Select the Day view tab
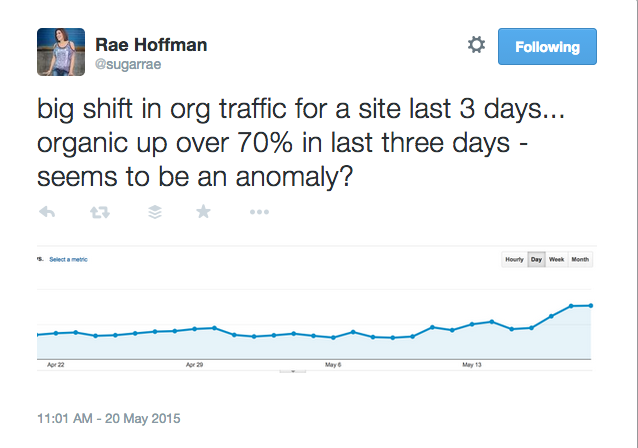This screenshot has height=448, width=638. [x=536, y=259]
